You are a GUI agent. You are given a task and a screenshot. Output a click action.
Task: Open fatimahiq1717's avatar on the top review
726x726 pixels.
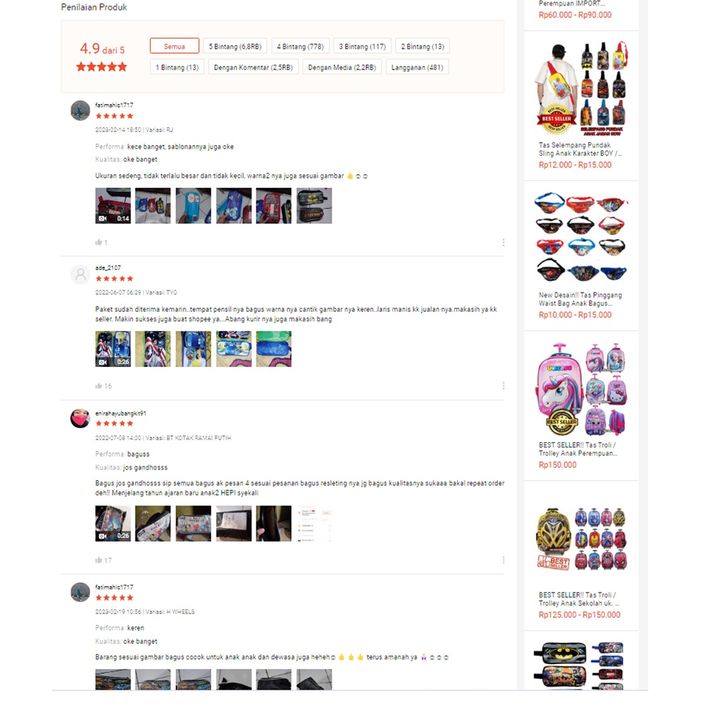pos(80,111)
